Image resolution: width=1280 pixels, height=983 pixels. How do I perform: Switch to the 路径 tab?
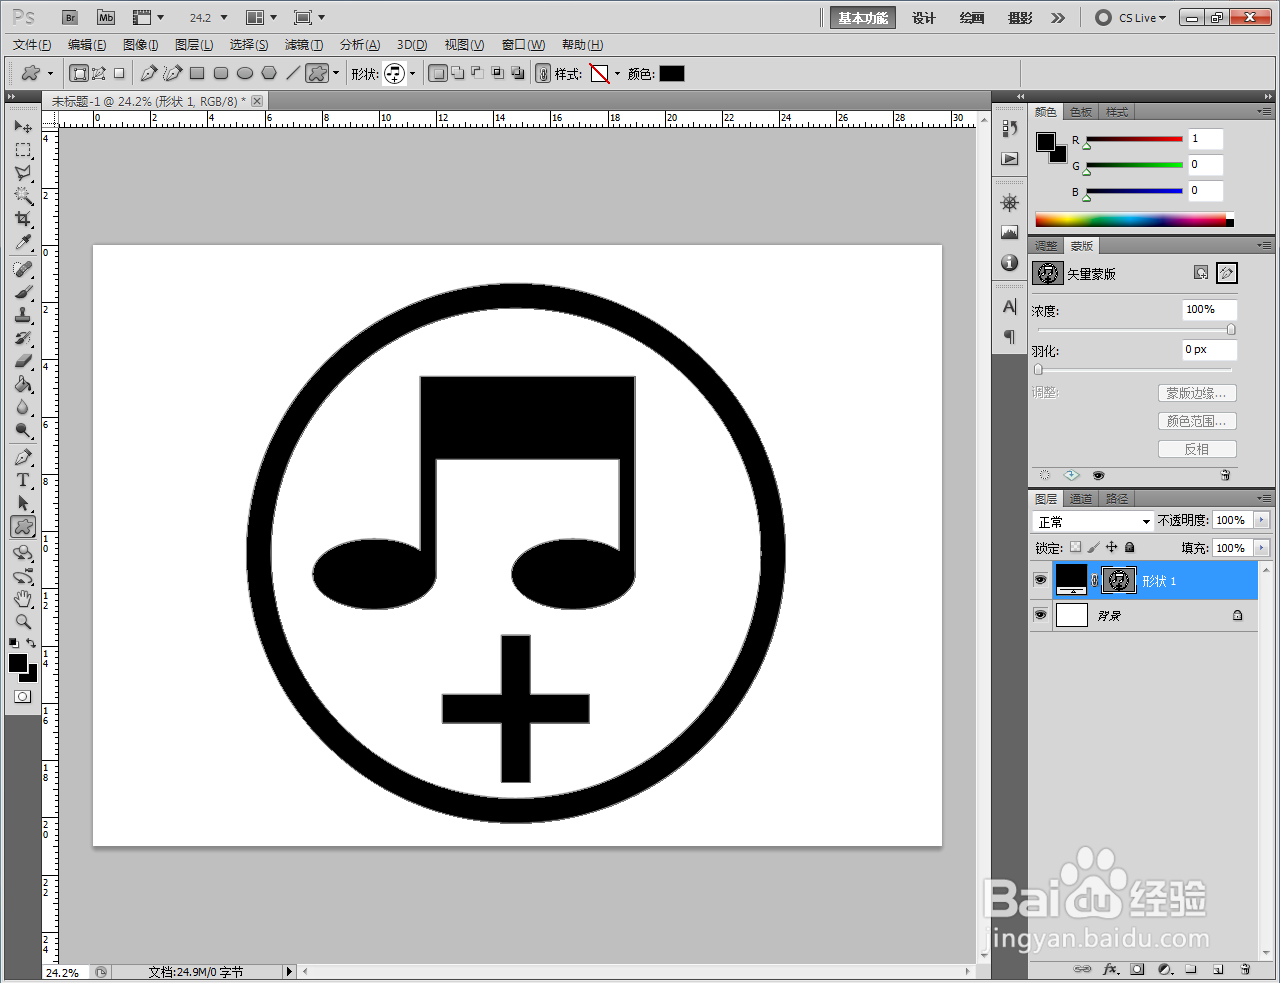[1117, 499]
